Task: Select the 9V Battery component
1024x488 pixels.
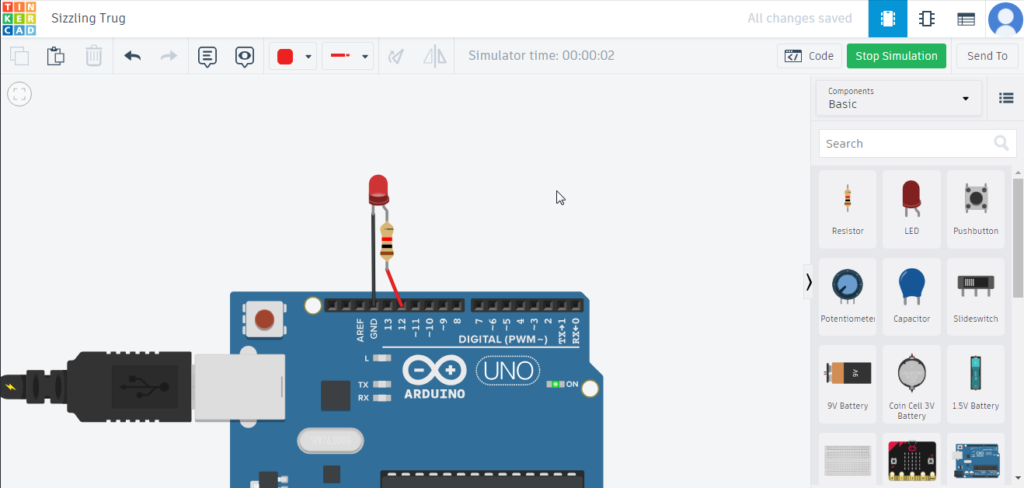Action: click(x=848, y=384)
